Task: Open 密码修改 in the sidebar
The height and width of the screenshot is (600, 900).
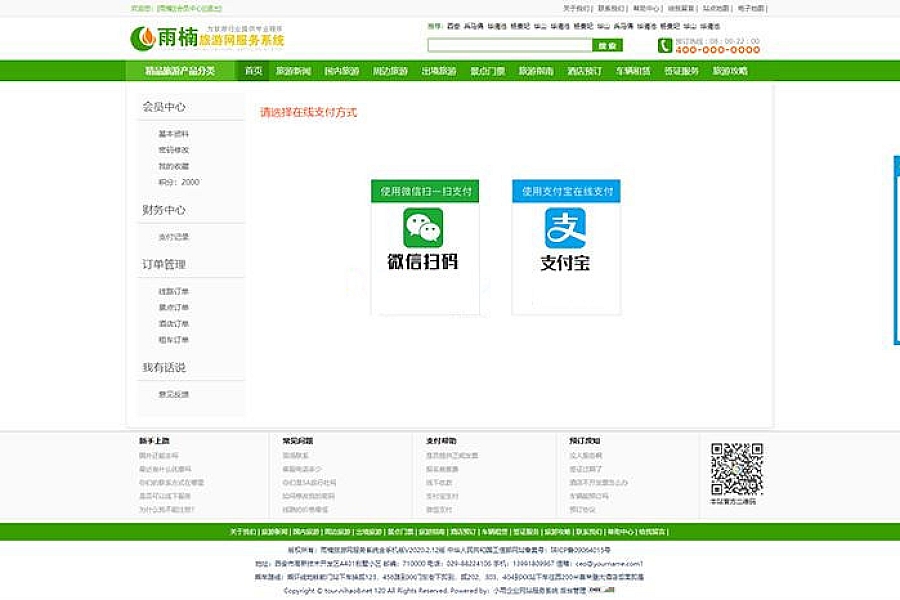Action: point(173,150)
